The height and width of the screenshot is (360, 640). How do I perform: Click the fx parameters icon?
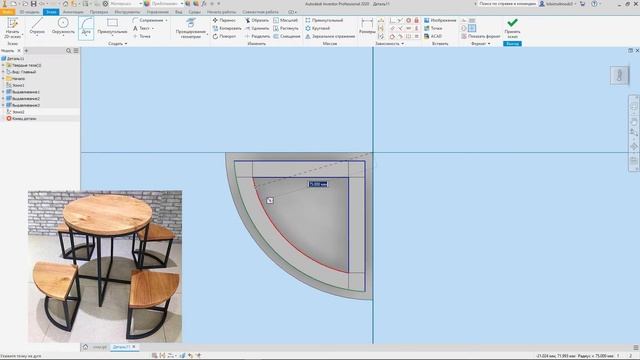(x=204, y=4)
